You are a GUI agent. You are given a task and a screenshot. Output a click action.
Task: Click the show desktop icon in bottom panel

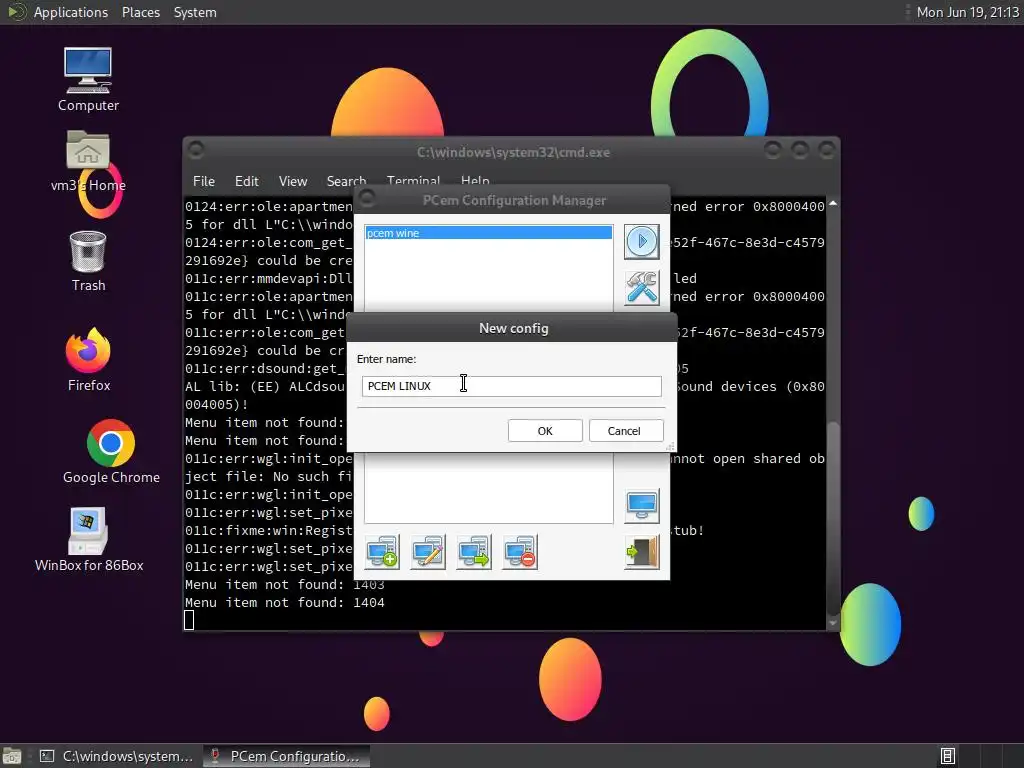12,756
